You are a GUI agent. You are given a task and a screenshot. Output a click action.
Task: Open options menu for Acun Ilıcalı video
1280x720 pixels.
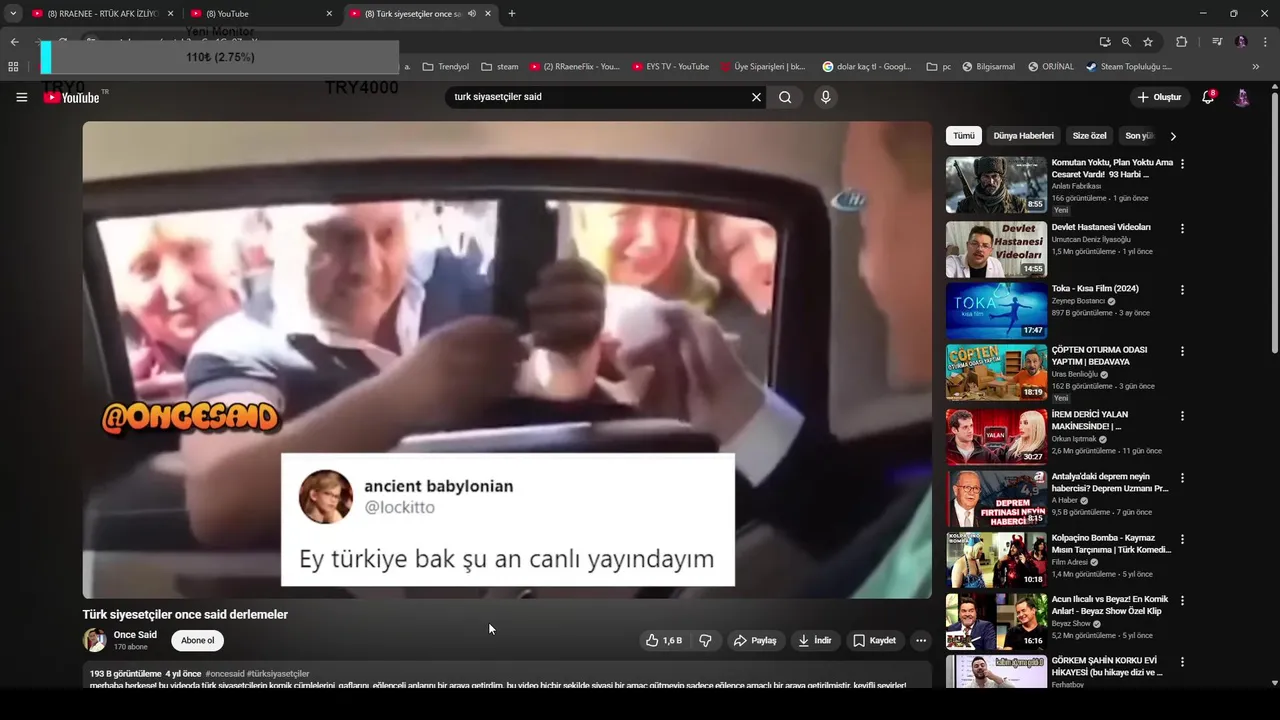tap(1182, 601)
